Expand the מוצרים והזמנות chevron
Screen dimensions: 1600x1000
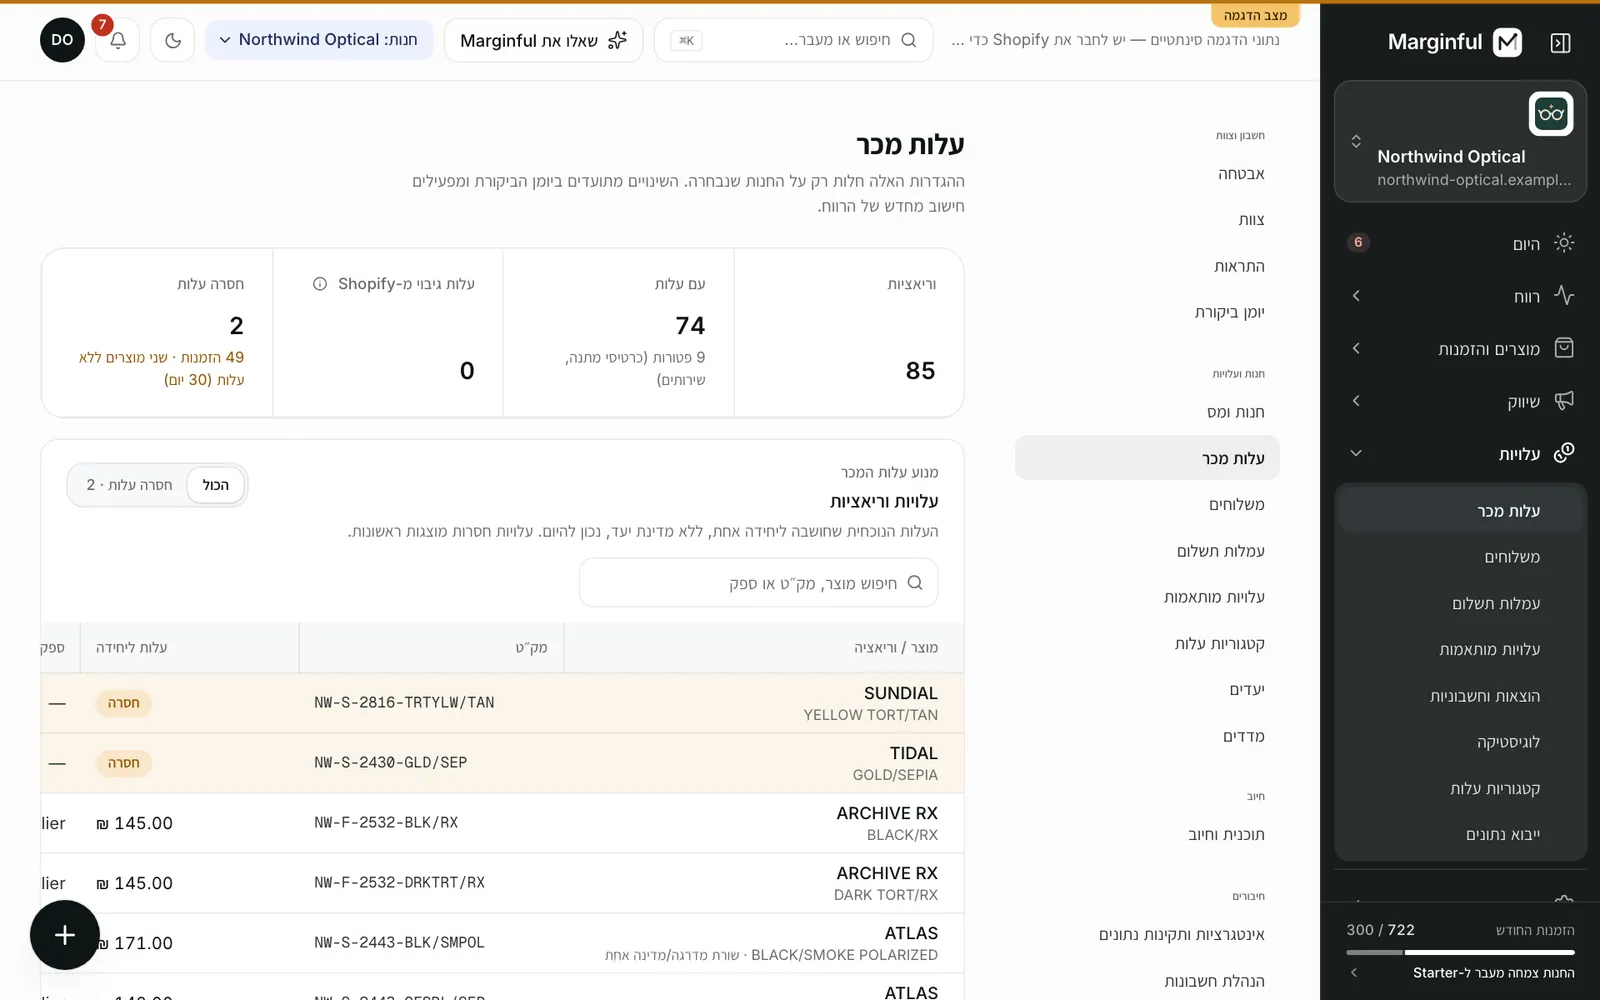pos(1356,348)
